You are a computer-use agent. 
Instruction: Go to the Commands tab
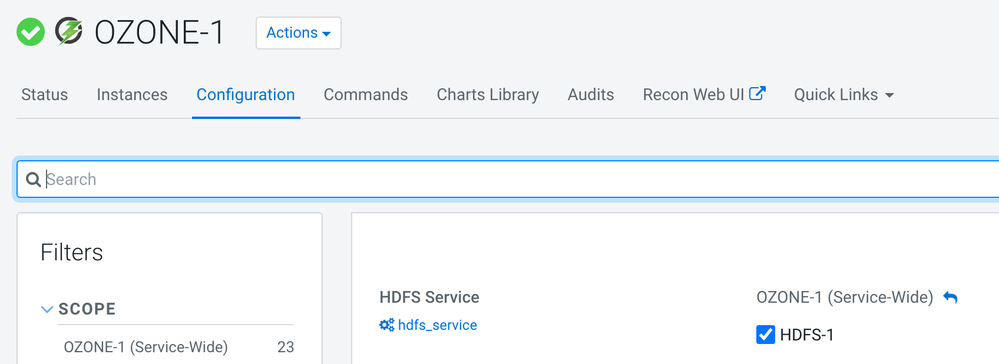pyautogui.click(x=366, y=95)
